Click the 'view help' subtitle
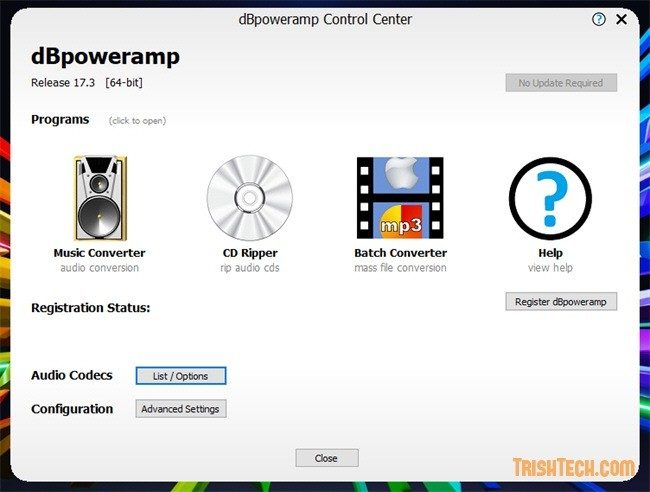This screenshot has width=650, height=492. click(551, 268)
